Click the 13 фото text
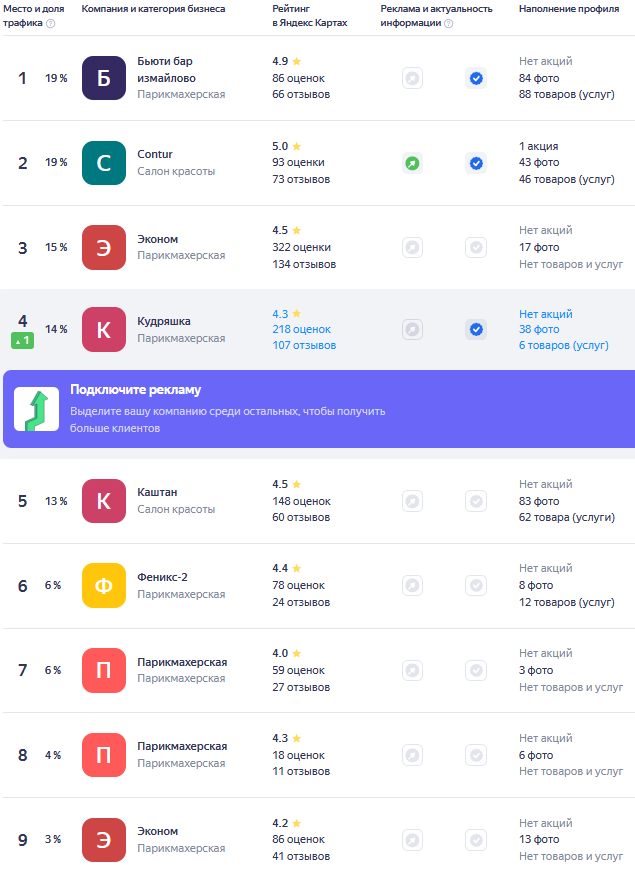Viewport: 635px width, 875px height. pos(539,839)
